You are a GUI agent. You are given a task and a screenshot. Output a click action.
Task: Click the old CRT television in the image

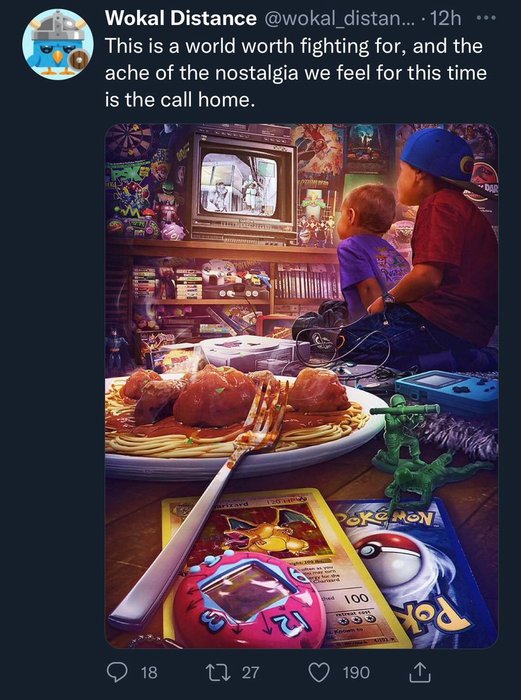click(x=242, y=186)
